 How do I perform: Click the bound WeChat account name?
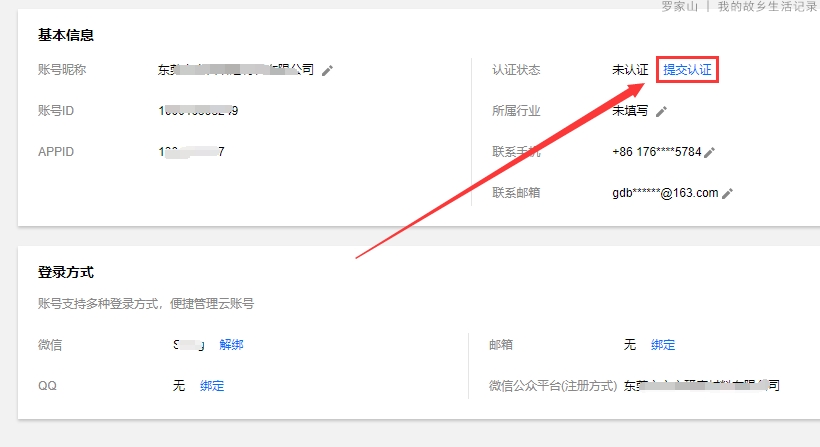coord(189,345)
